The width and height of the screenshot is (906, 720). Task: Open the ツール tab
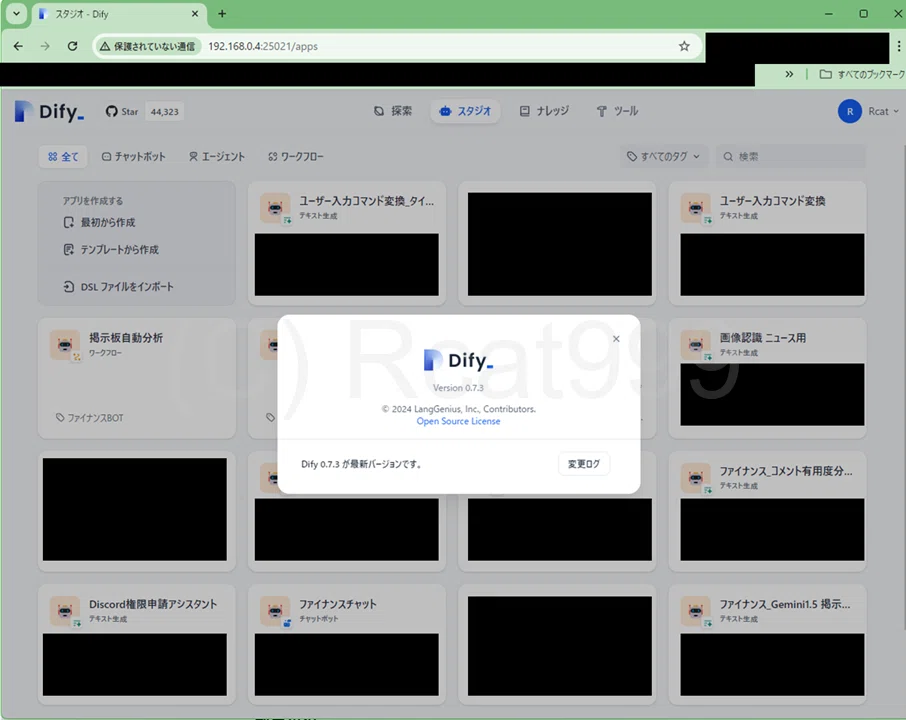[617, 111]
